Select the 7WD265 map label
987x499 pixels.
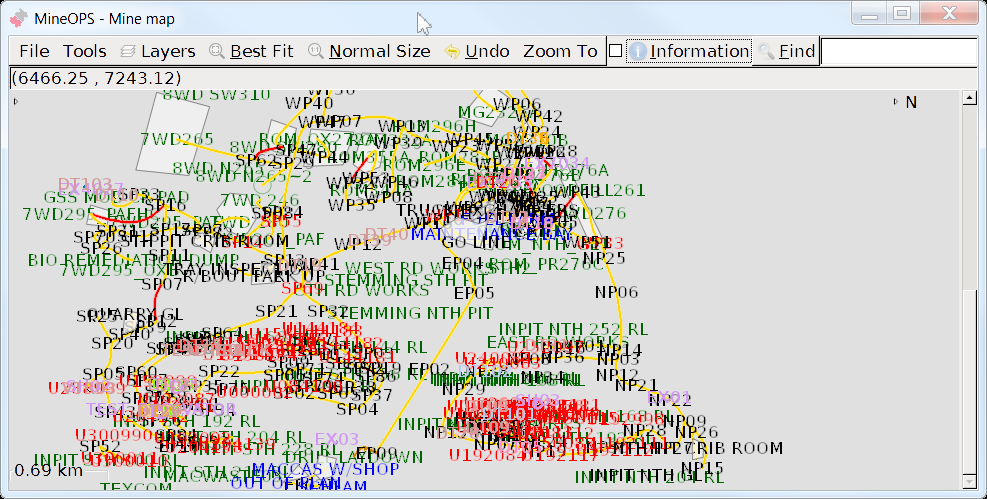177,138
